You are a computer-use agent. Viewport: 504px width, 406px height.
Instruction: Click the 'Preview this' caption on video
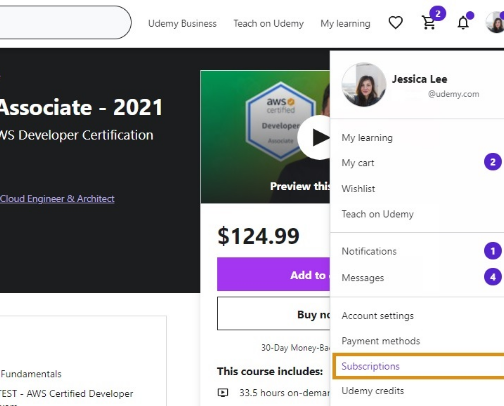(x=300, y=186)
